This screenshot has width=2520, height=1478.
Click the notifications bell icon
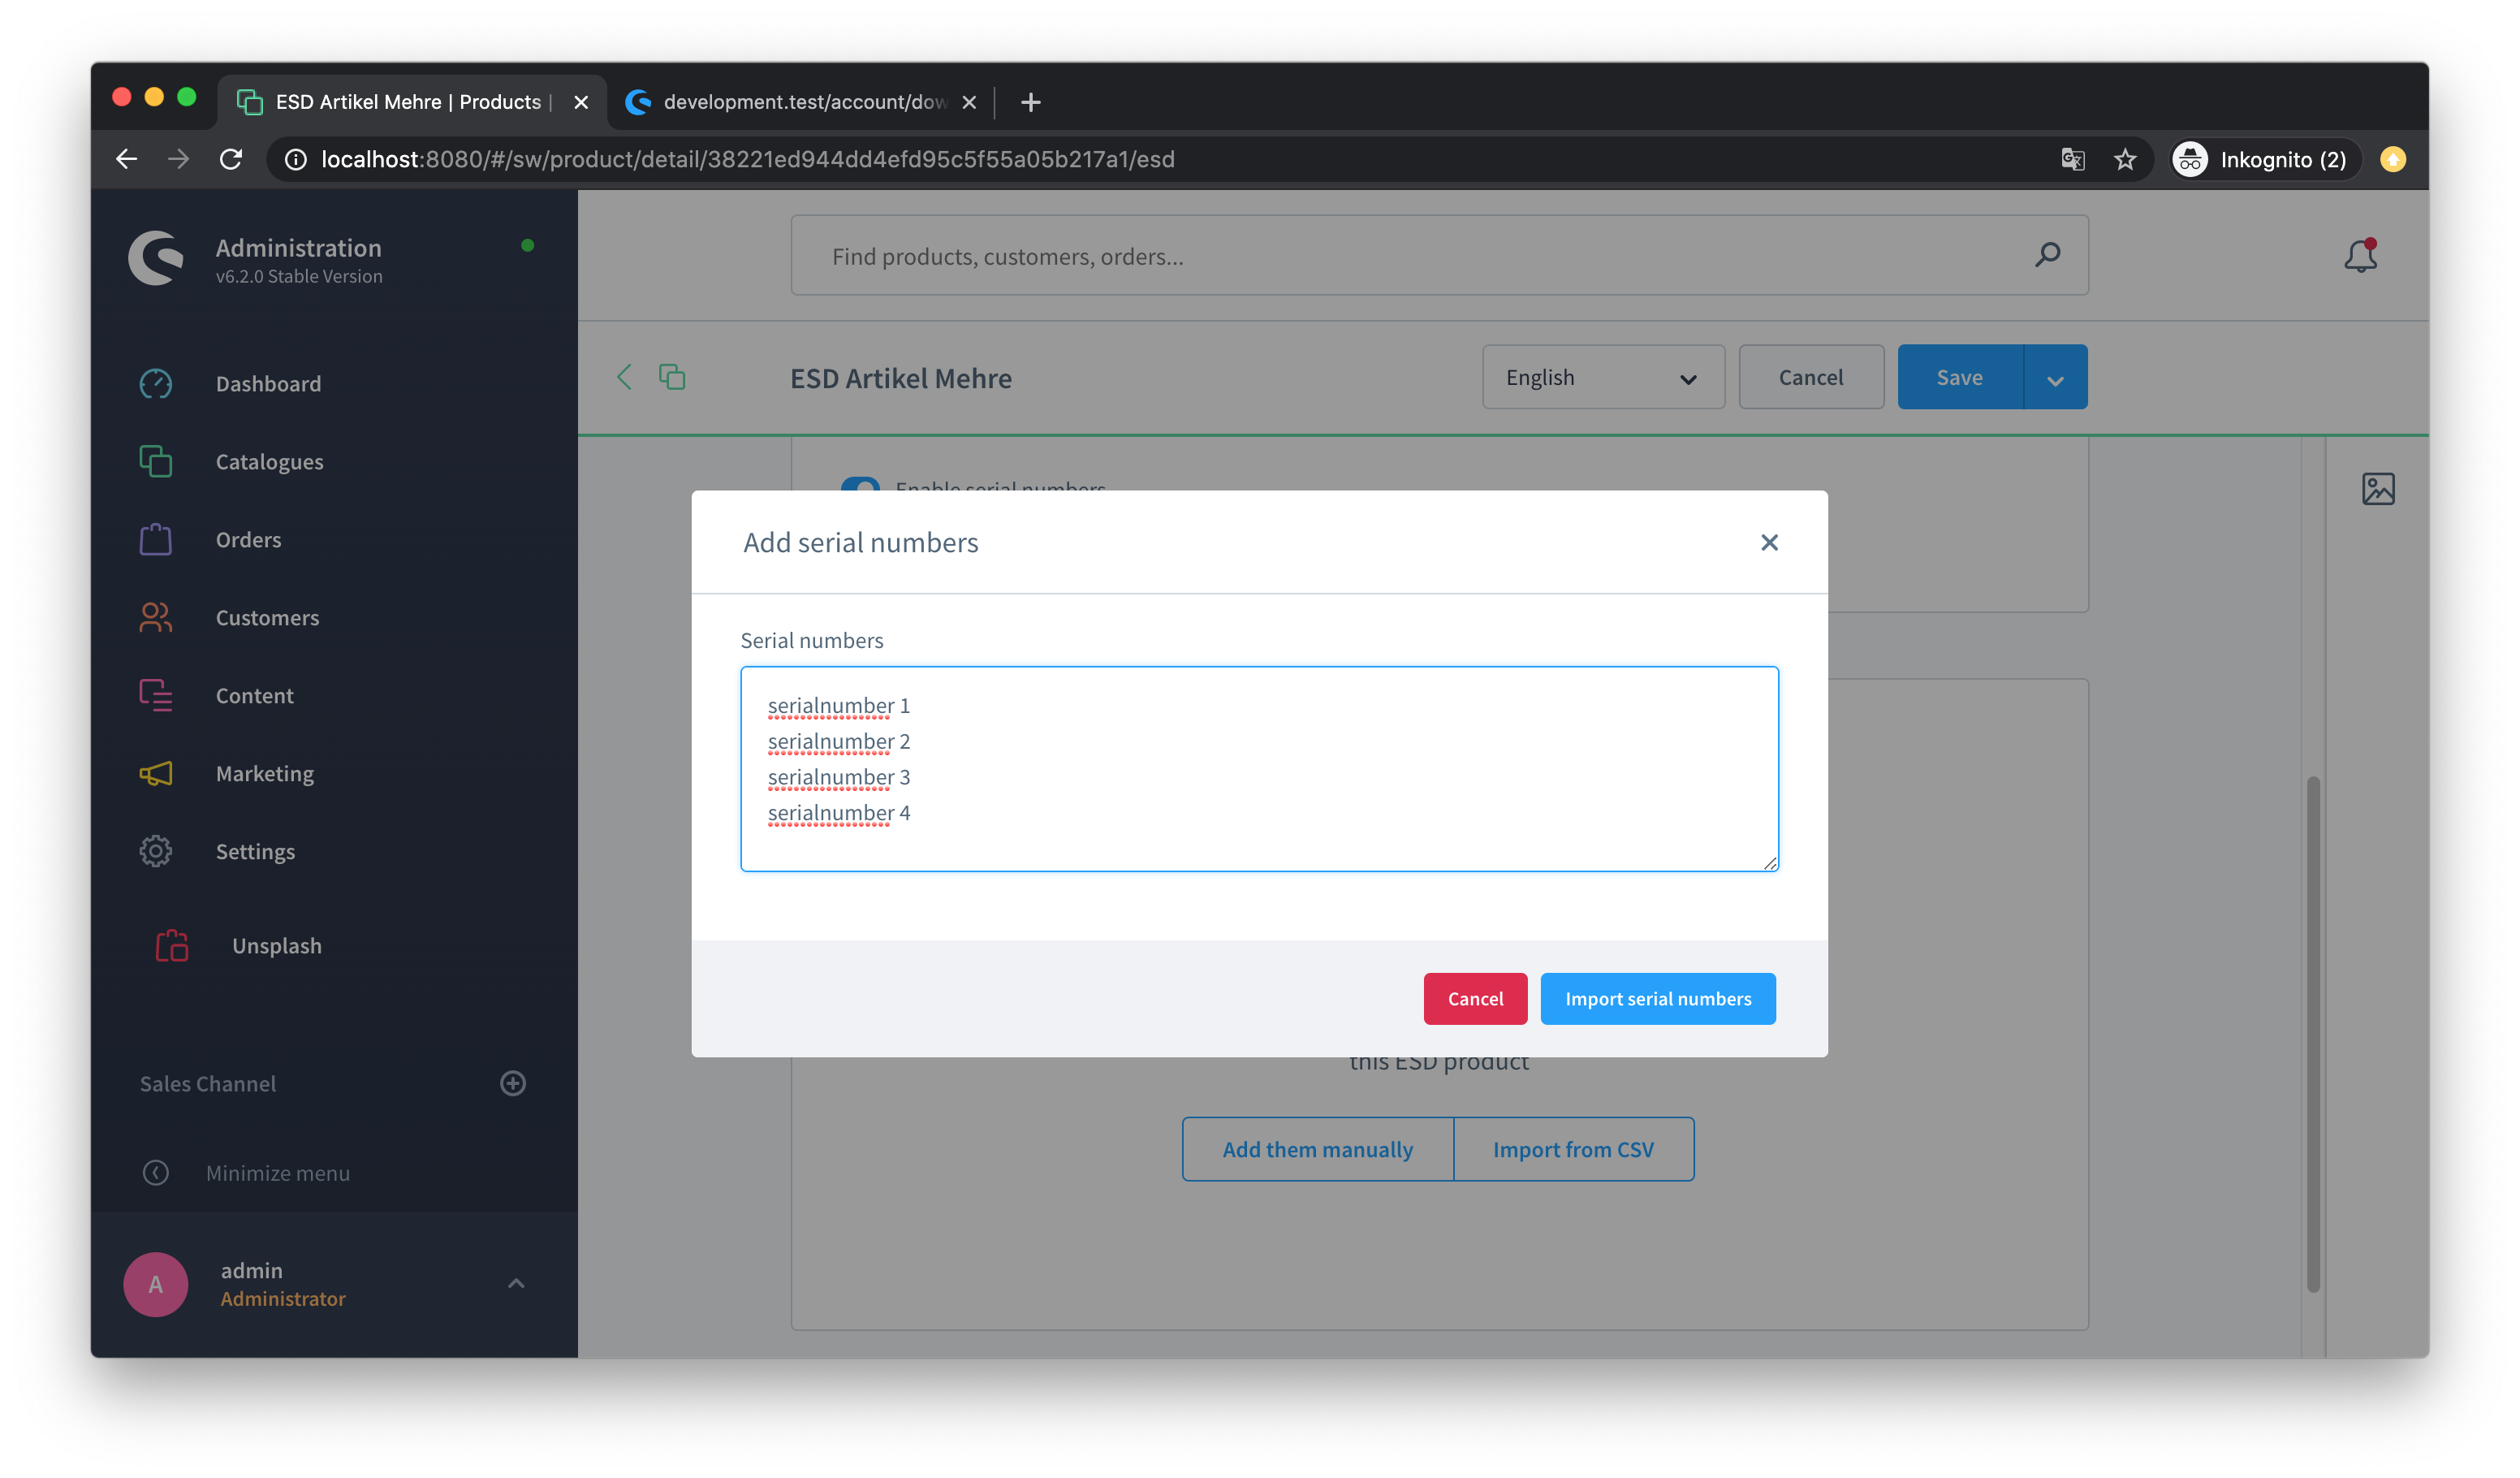(2360, 256)
